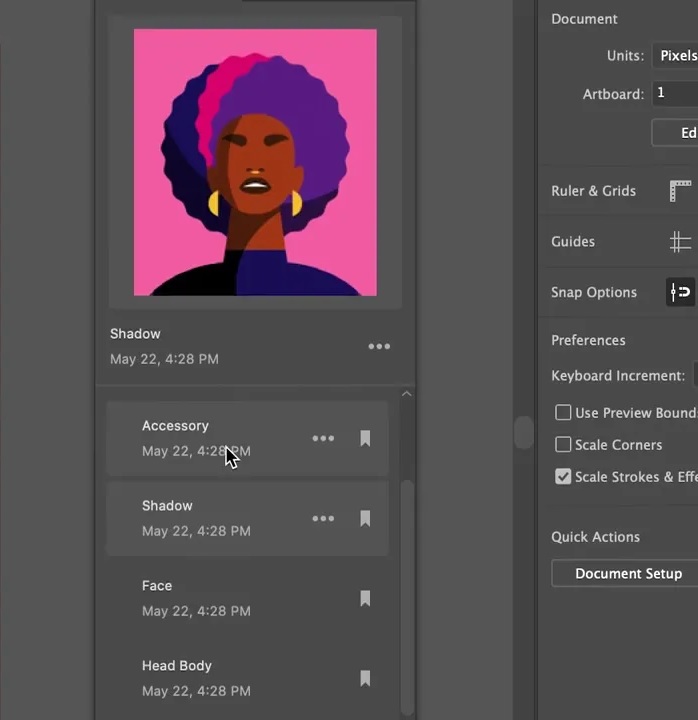Viewport: 698px width, 720px height.
Task: Toggle bookmark on Shadow list entry
Action: tap(365, 518)
